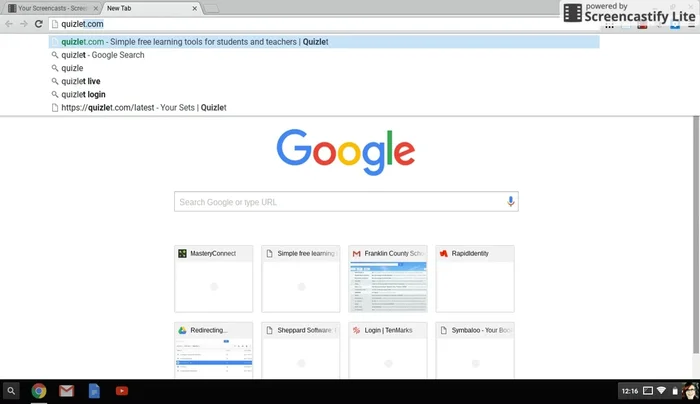The width and height of the screenshot is (700, 404).
Task: Launch YouTube from the shelf
Action: pyautogui.click(x=121, y=391)
